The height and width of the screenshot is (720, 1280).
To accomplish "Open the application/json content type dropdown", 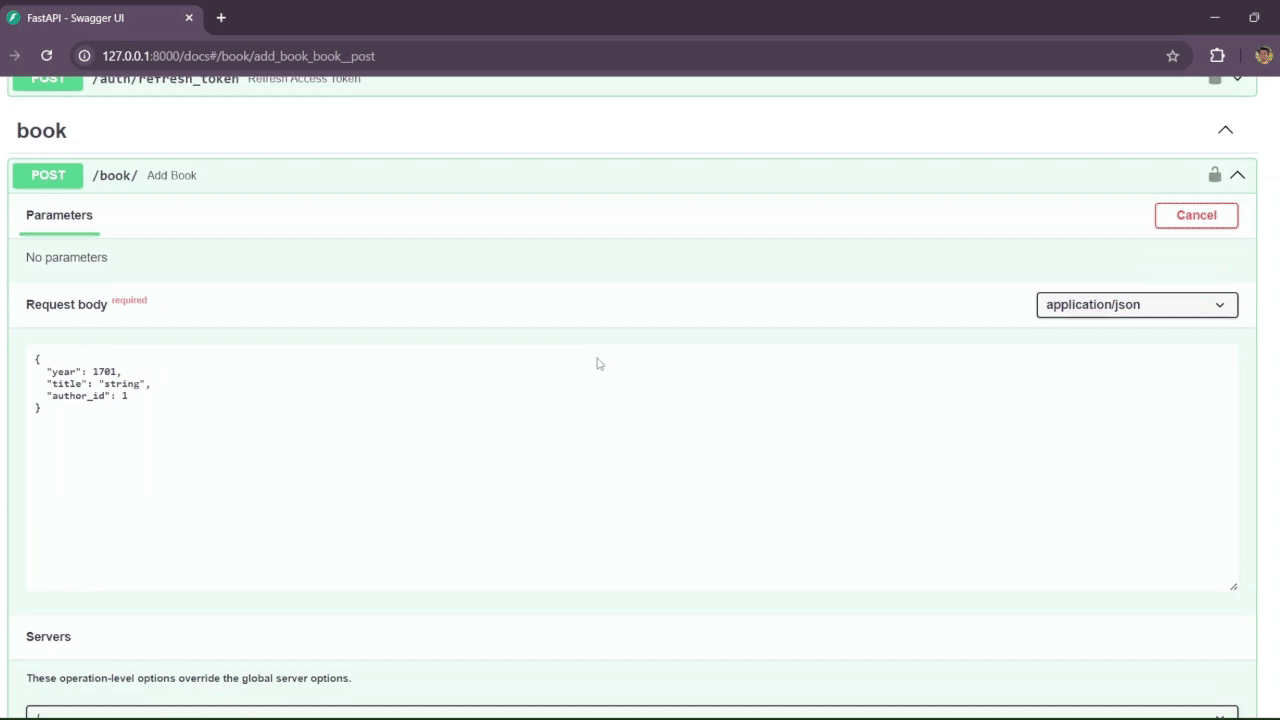I will [x=1137, y=305].
